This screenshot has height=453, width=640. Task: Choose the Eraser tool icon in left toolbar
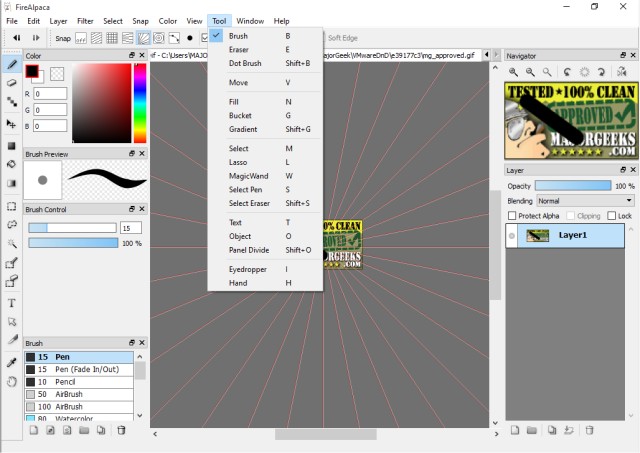11,83
